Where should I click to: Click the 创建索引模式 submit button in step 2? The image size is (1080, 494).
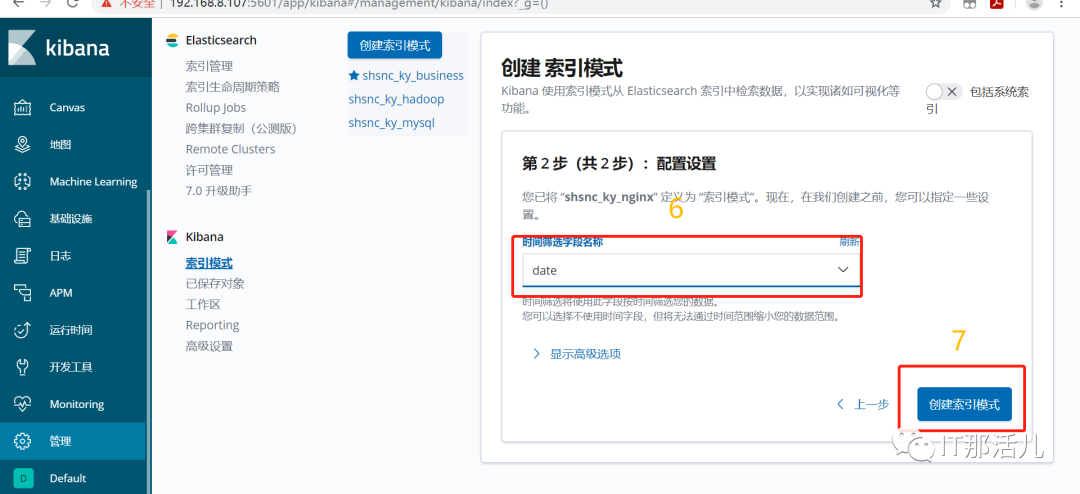click(x=964, y=404)
